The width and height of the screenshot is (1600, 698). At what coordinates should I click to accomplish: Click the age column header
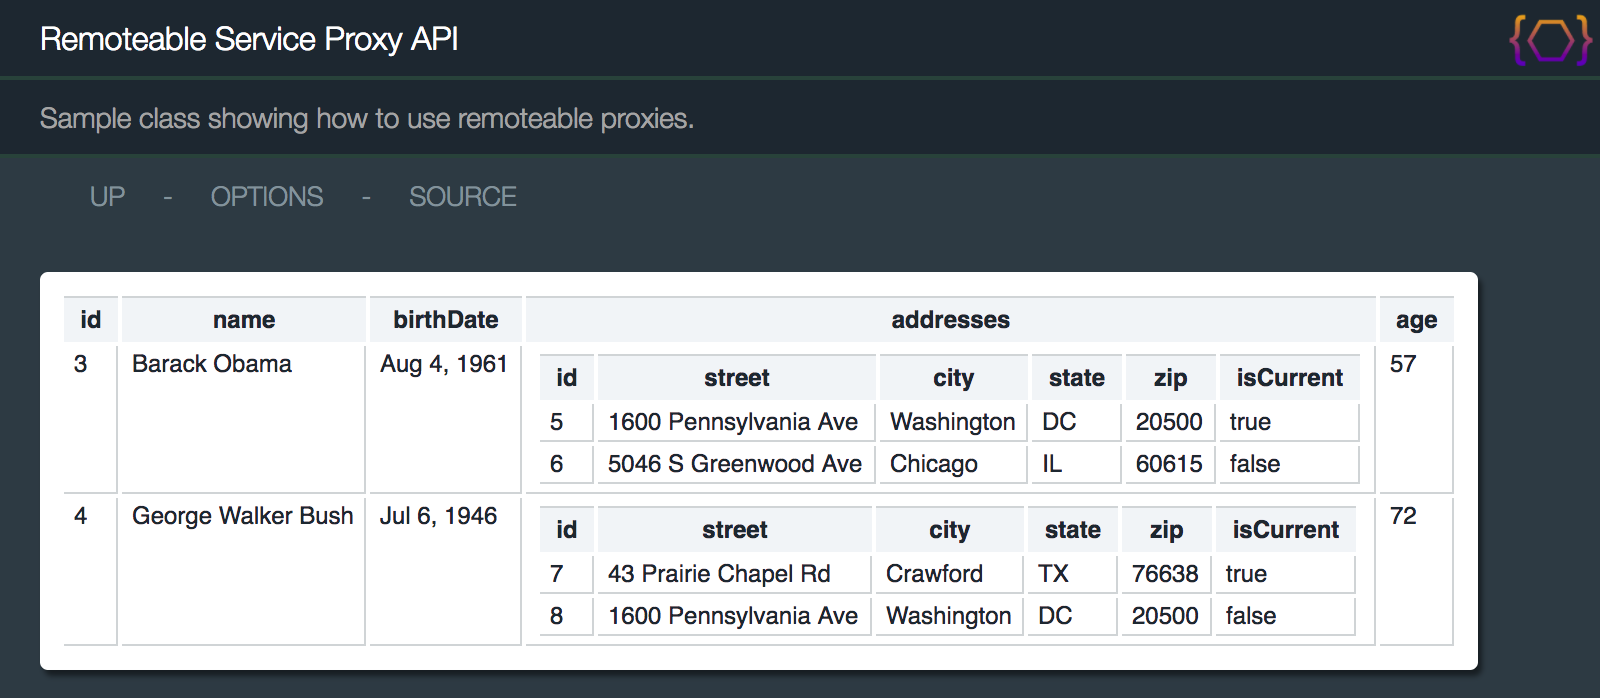click(x=1416, y=320)
